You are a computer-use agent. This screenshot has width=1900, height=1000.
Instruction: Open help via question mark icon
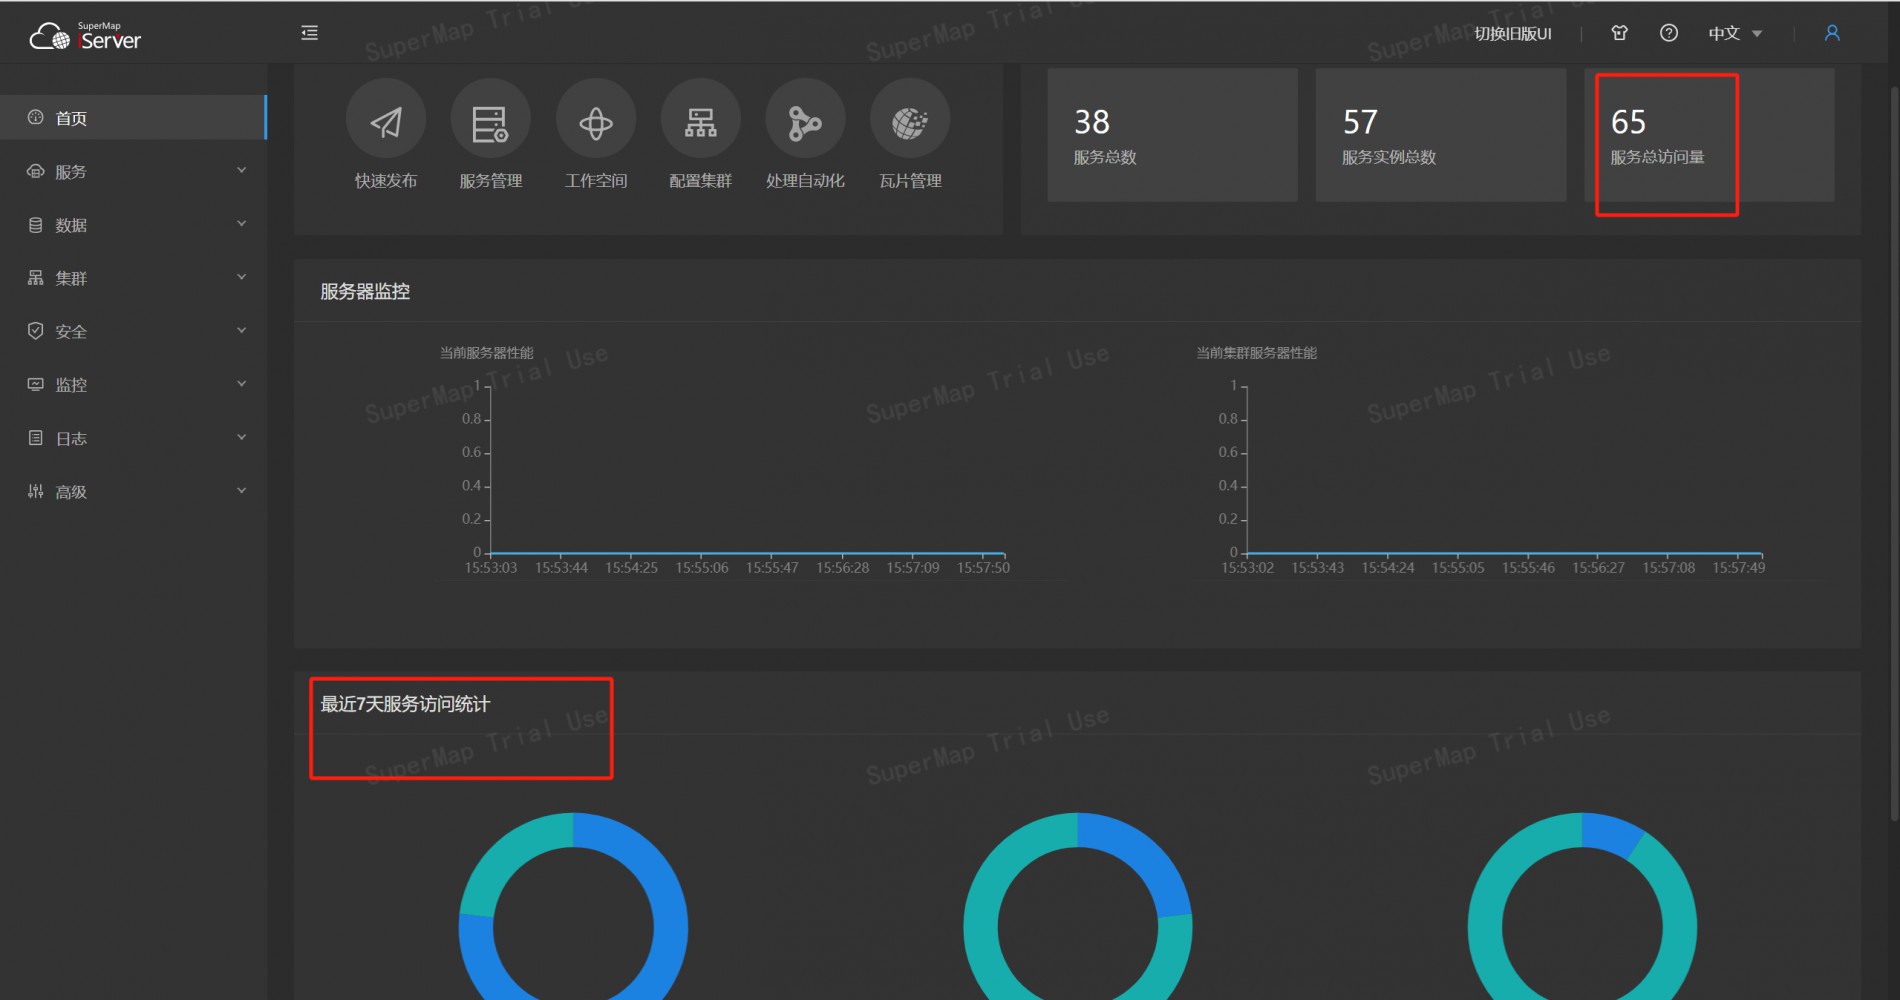pos(1669,33)
